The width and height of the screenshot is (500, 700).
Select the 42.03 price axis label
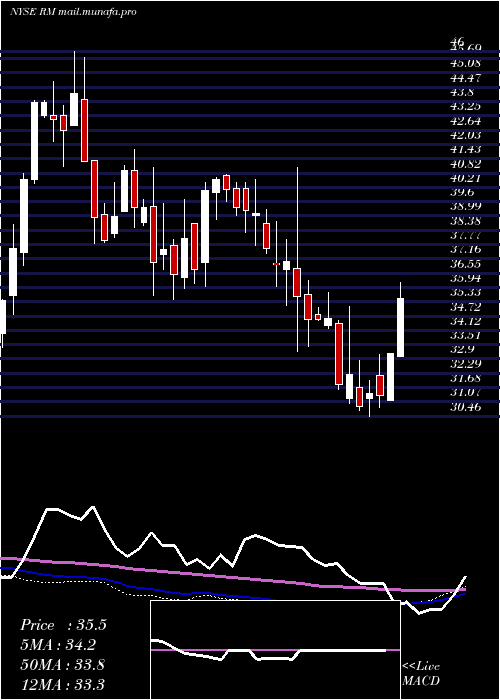pyautogui.click(x=466, y=135)
